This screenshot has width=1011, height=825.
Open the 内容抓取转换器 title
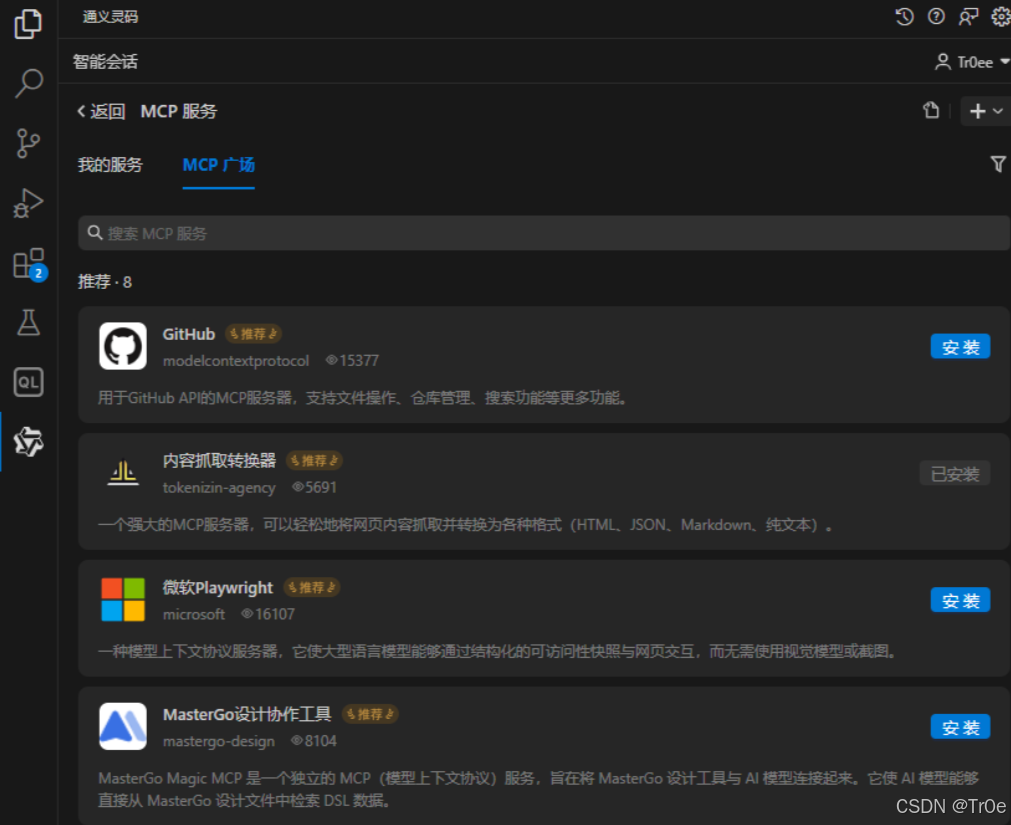tap(219, 460)
